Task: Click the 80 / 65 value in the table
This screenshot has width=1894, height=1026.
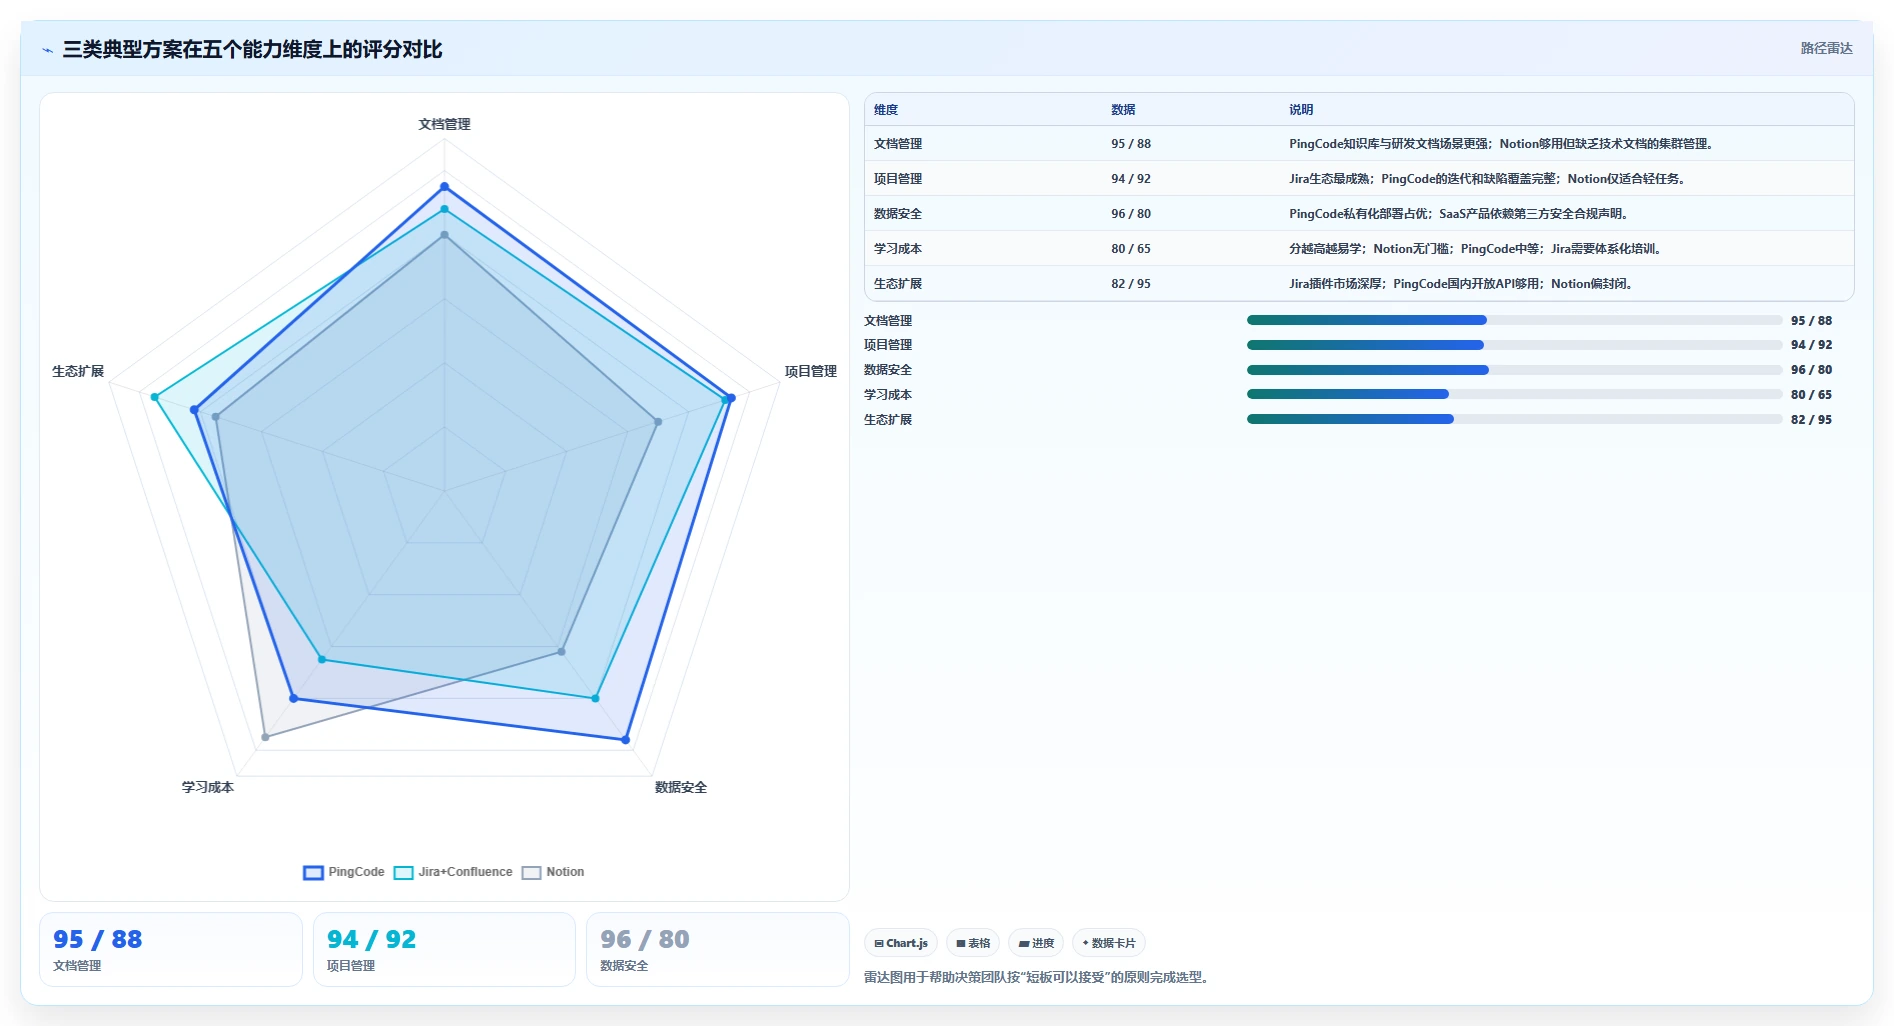Action: pos(1131,249)
